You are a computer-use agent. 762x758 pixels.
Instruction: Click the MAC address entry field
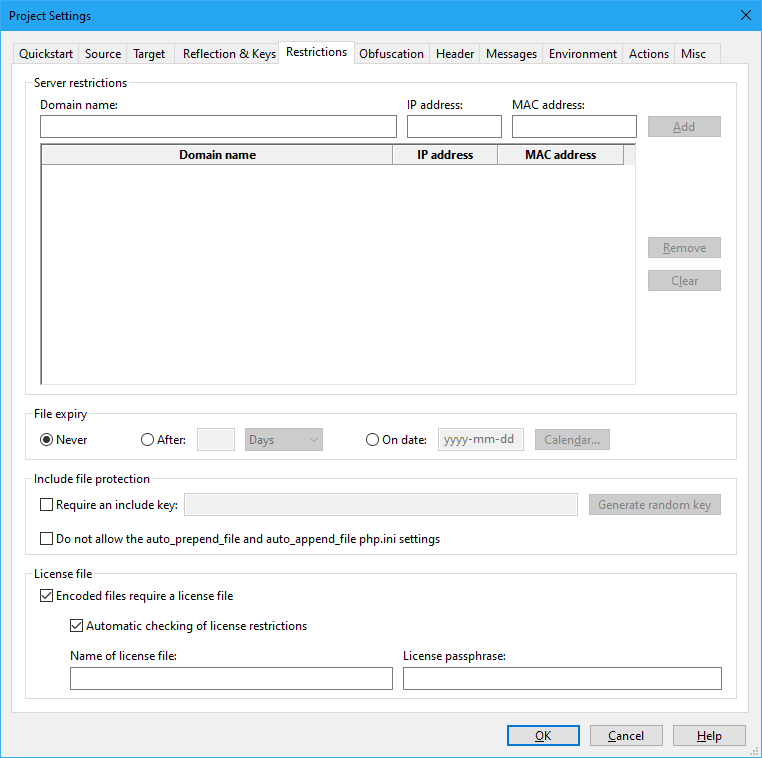[x=574, y=127]
